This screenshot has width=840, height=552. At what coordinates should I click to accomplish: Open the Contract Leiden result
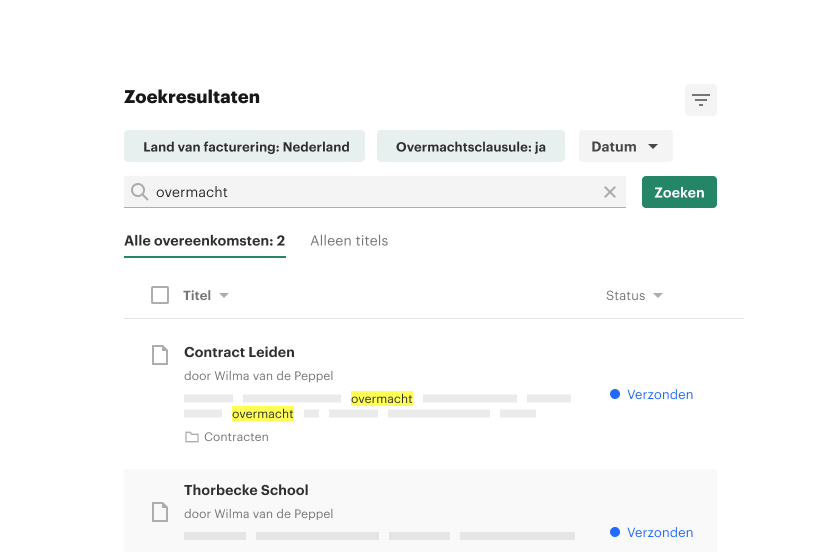tap(239, 352)
